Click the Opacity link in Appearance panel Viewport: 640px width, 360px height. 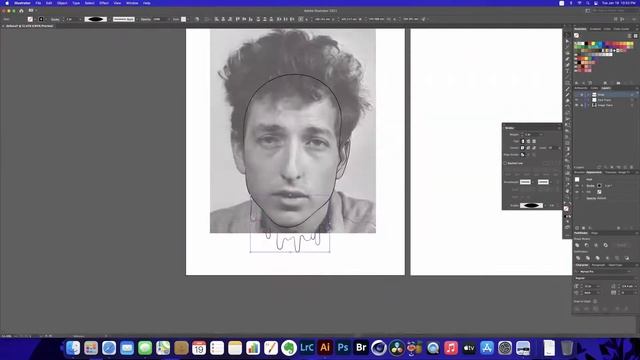pyautogui.click(x=591, y=198)
